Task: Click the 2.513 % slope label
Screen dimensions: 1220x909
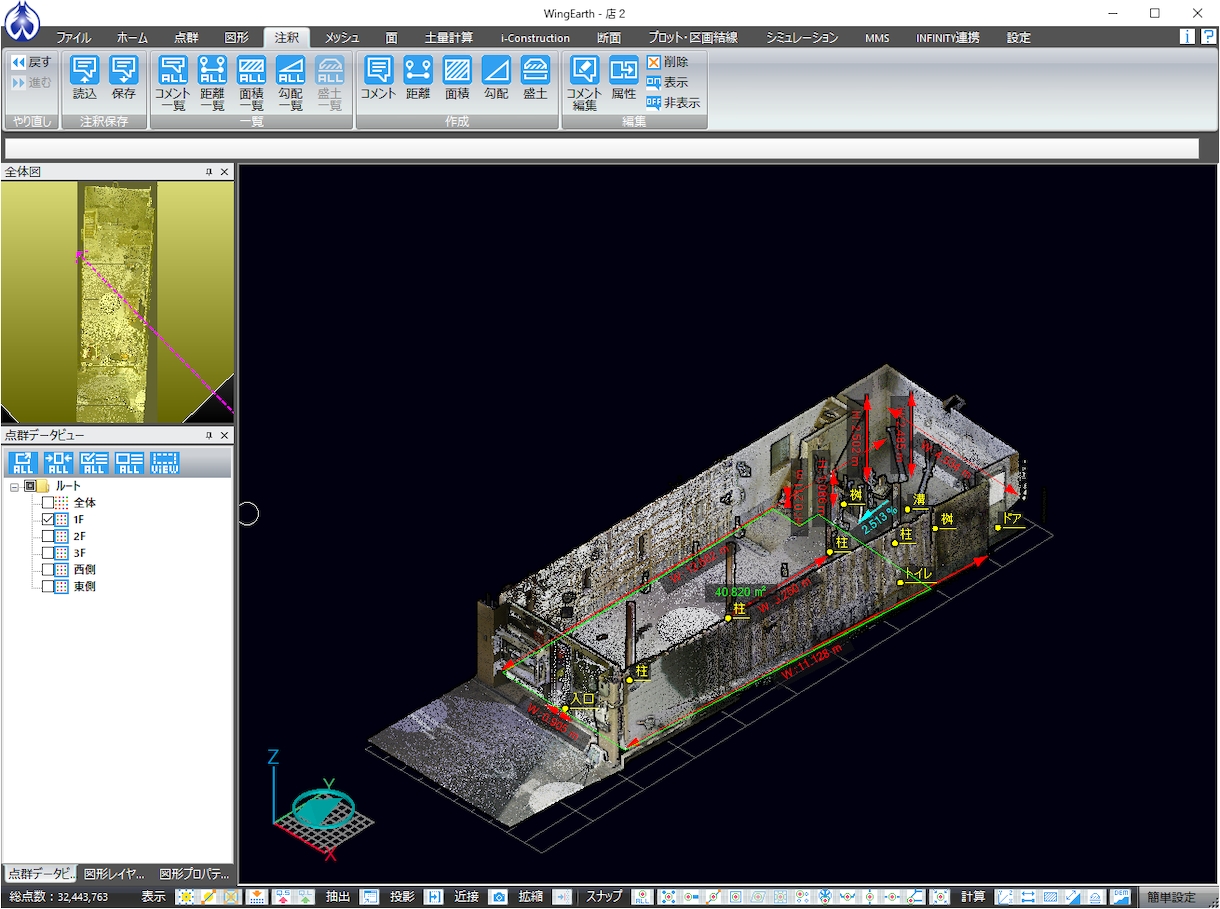Action: 879,521
